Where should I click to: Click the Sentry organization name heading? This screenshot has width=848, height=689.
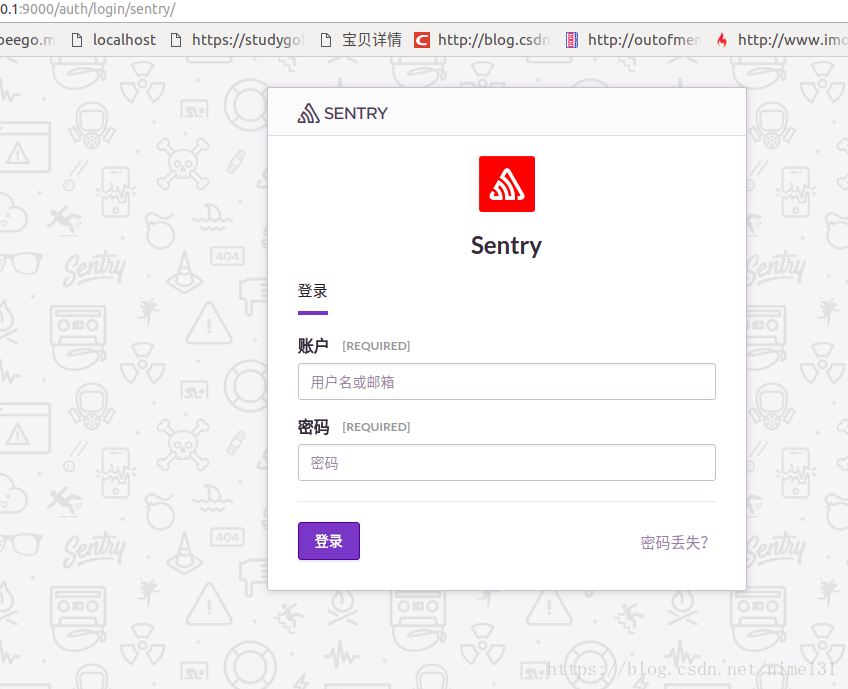(506, 246)
